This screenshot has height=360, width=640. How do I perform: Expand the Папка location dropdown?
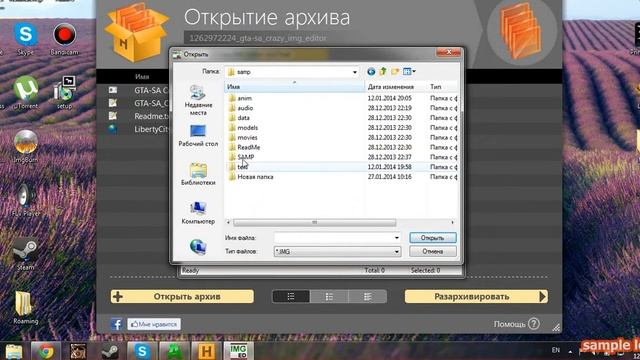point(355,72)
